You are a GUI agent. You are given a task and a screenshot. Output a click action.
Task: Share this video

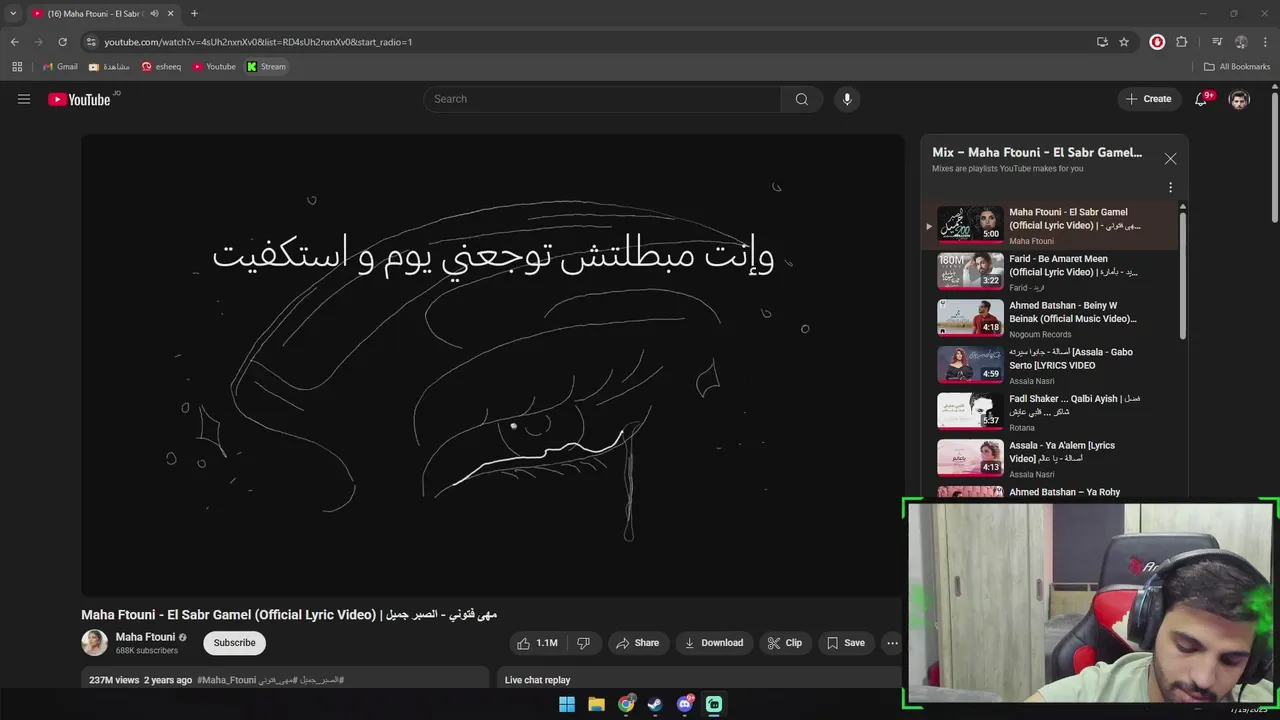[x=638, y=643]
